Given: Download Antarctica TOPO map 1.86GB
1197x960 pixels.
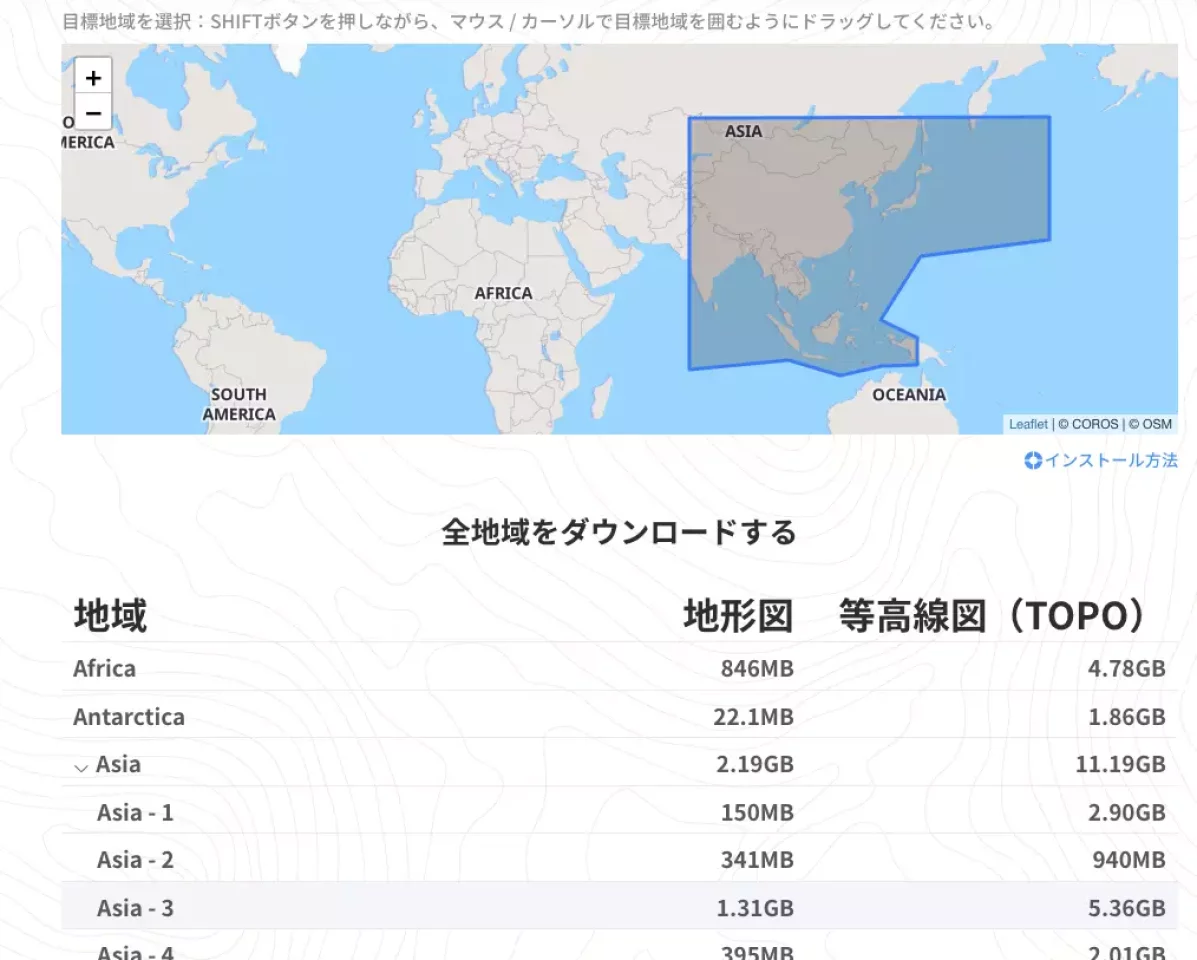Looking at the screenshot, I should pyautogui.click(x=1126, y=717).
